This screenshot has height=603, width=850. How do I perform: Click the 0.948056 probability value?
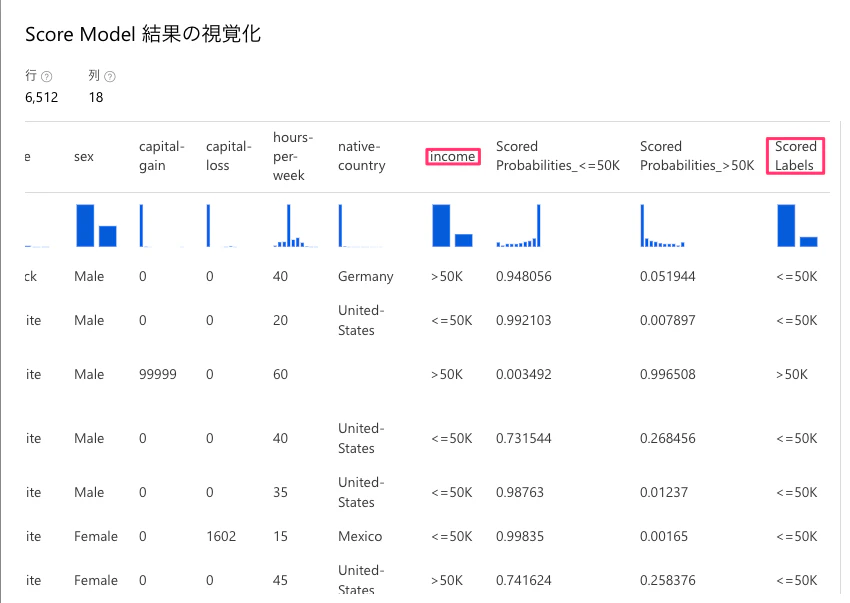tap(524, 277)
